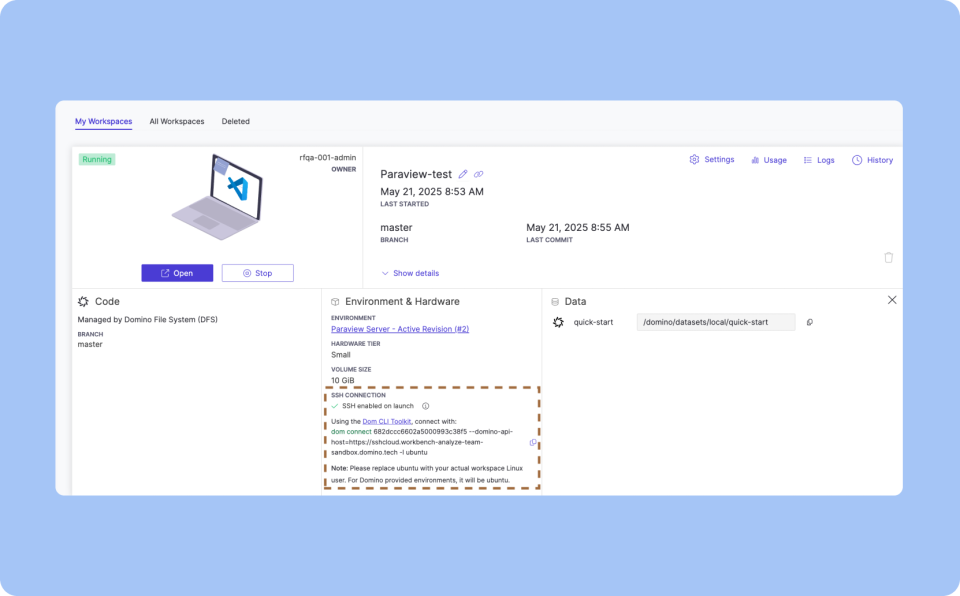
Task: Click the master branch value in header
Action: click(x=396, y=228)
